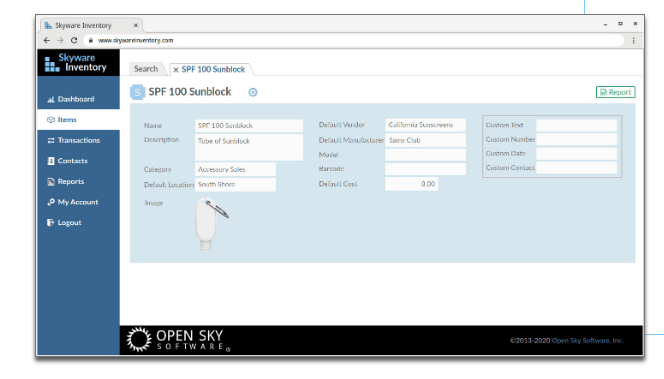Click the Dashboard bar chart icon
The height and width of the screenshot is (379, 664).
[x=51, y=99]
